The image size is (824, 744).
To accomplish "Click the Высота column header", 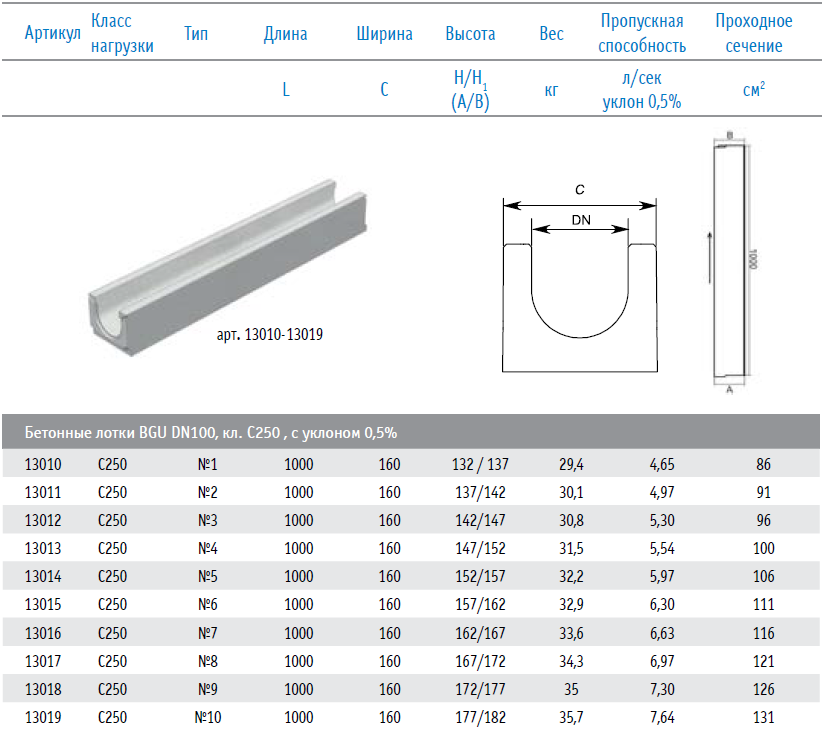I will coord(470,34).
